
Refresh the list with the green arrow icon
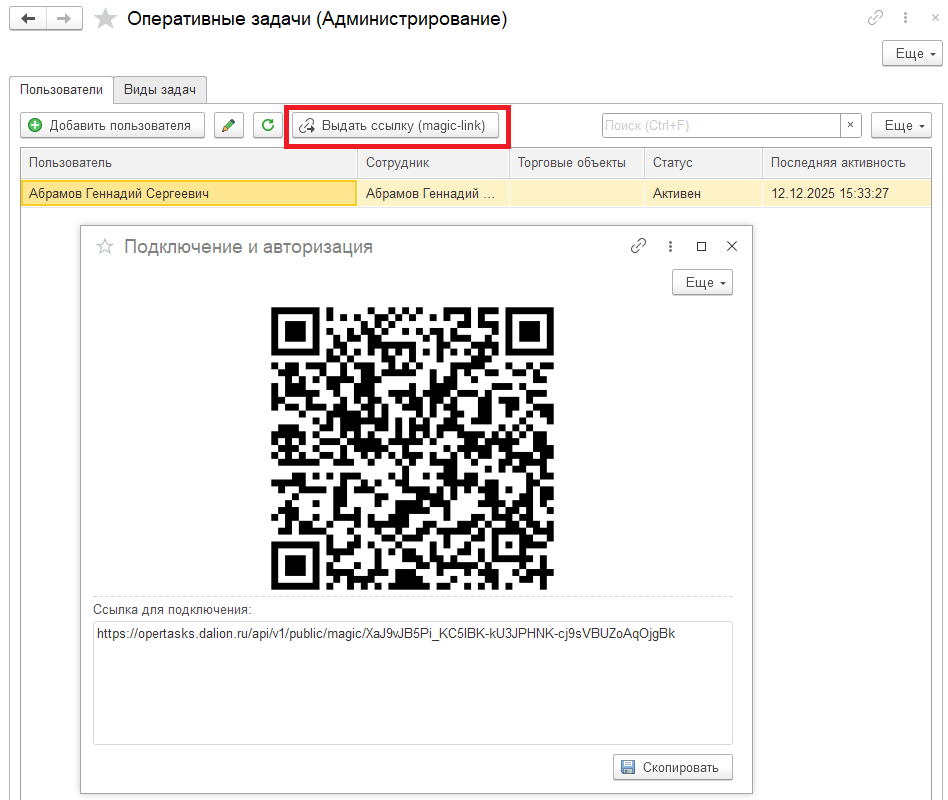pos(268,125)
